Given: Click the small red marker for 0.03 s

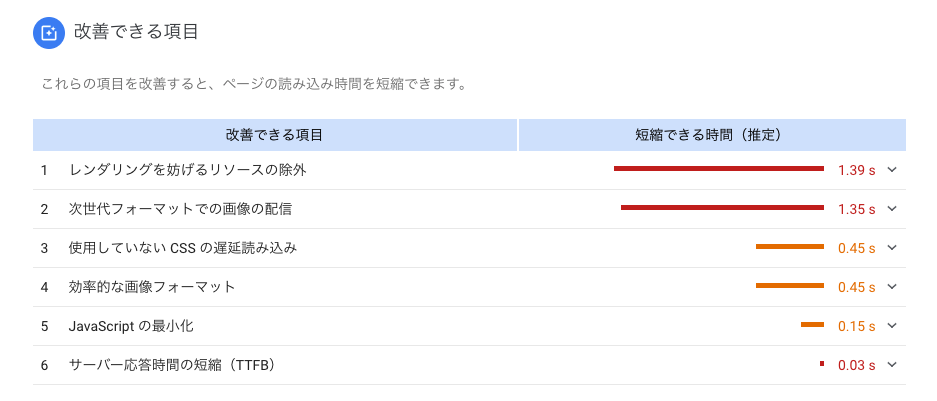Looking at the screenshot, I should (x=822, y=363).
